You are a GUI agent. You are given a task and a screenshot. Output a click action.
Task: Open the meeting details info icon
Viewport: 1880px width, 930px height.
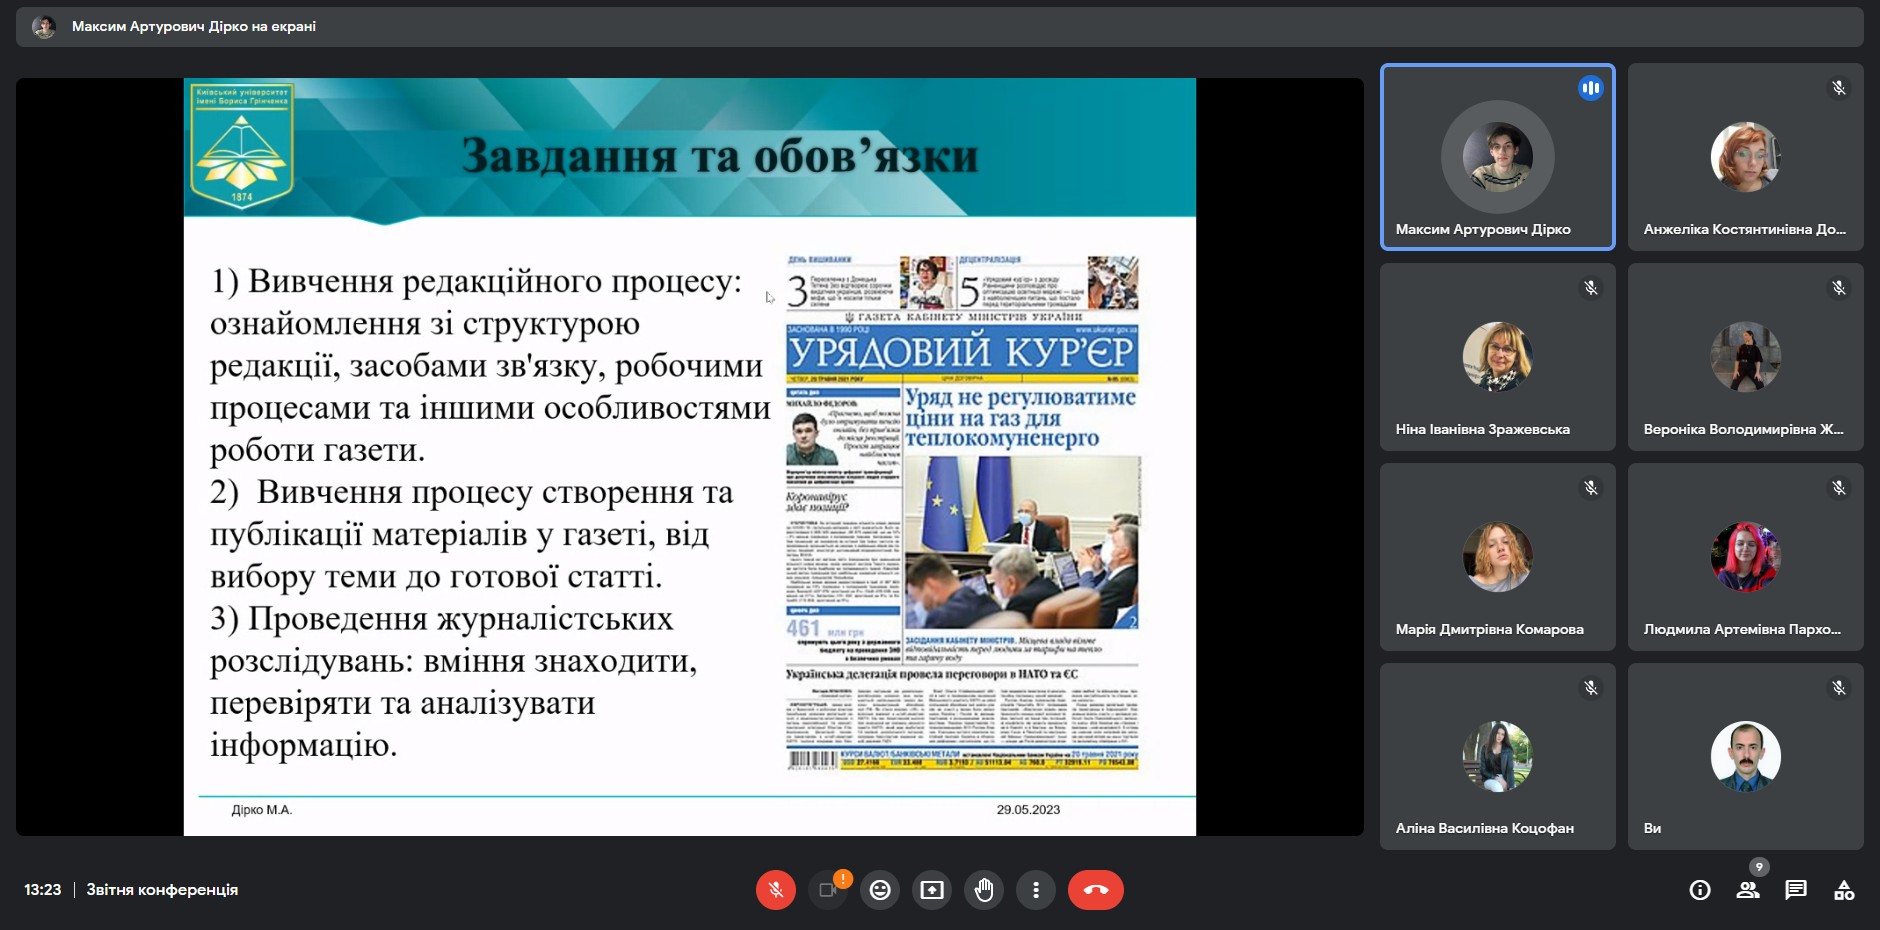pos(1700,890)
